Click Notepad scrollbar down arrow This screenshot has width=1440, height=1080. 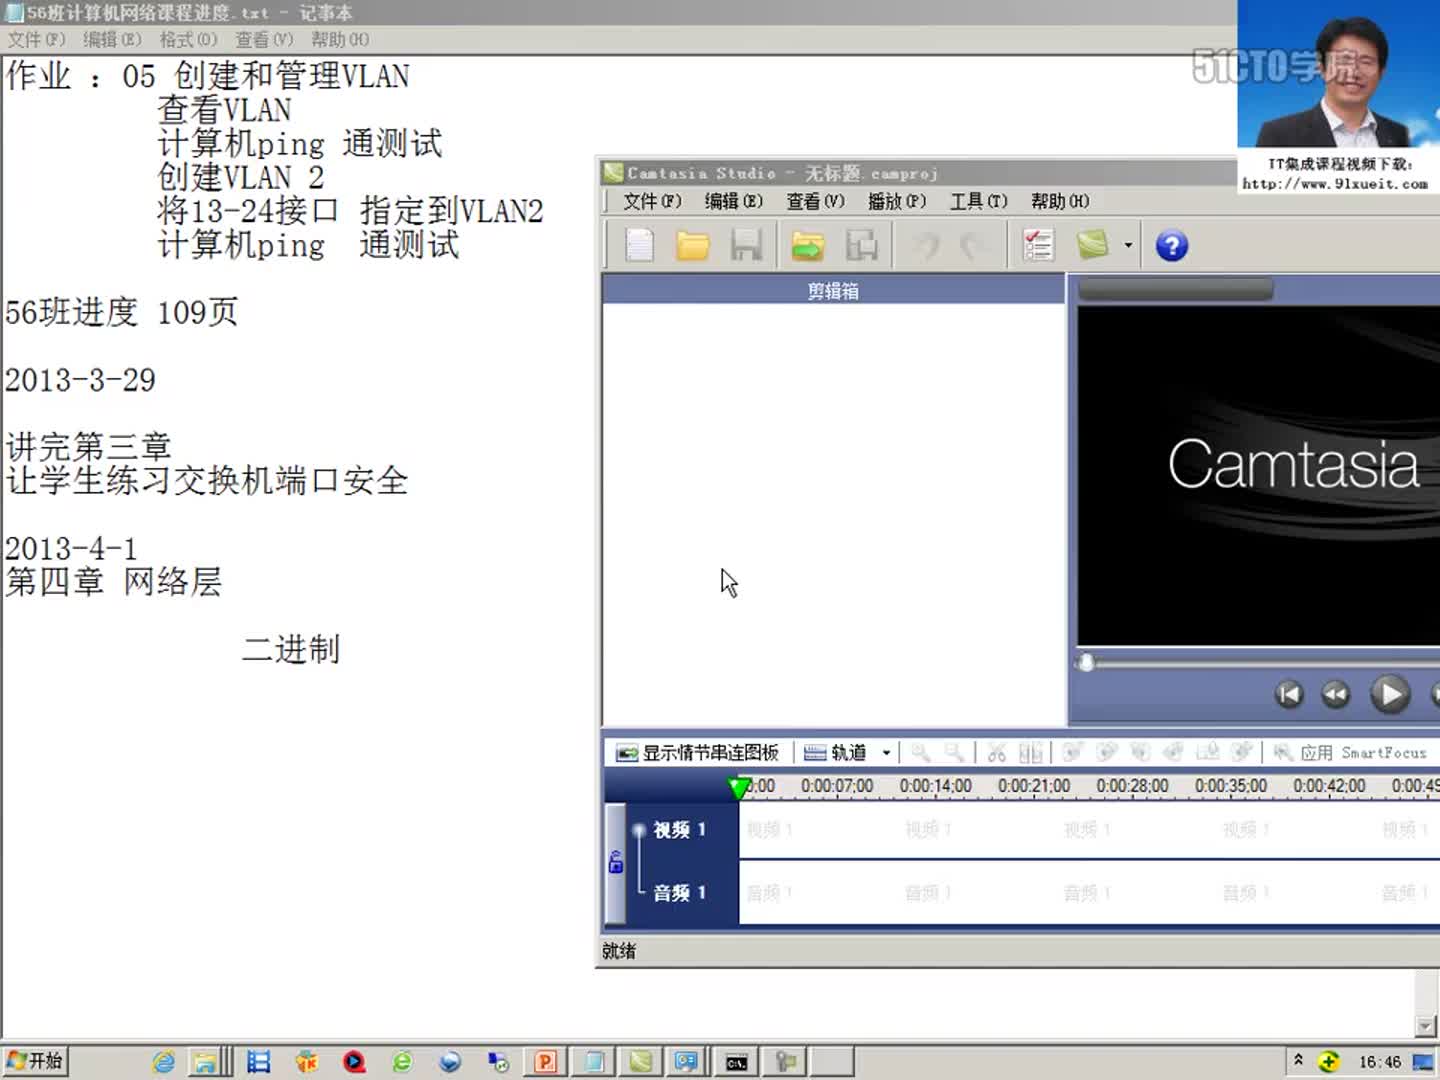coord(1426,1026)
